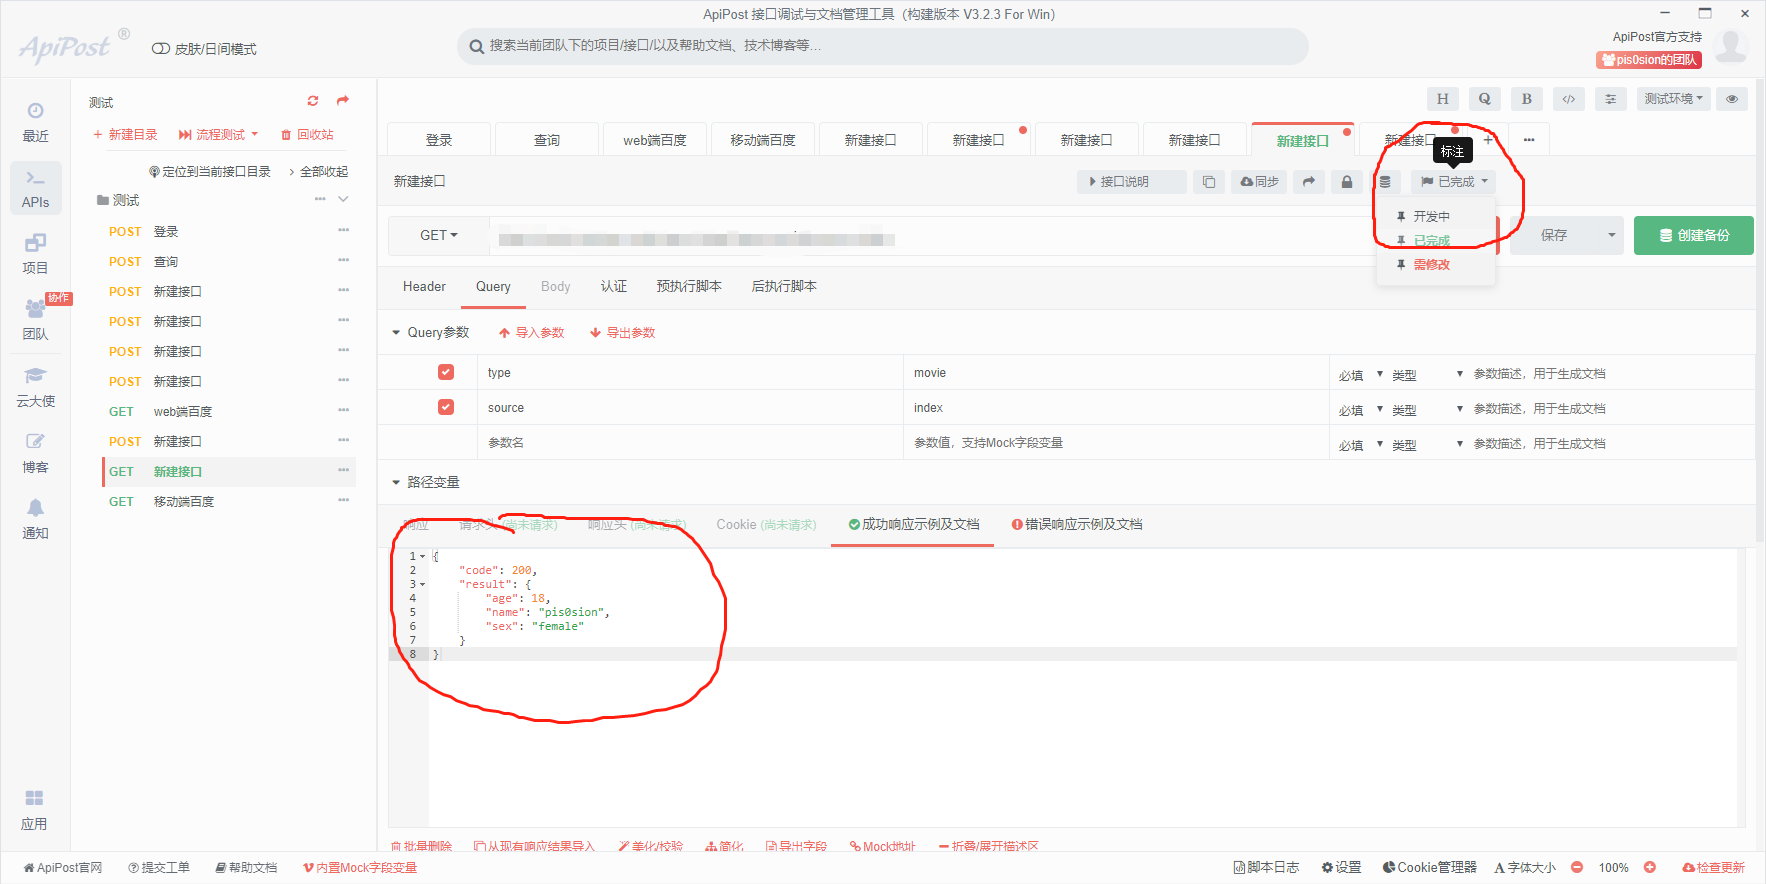Click the sliders settings toolbar icon
The image size is (1766, 884).
1610,99
